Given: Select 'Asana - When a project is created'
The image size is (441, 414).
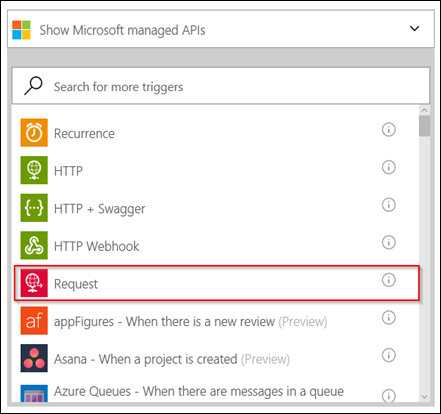Looking at the screenshot, I should 146,359.
